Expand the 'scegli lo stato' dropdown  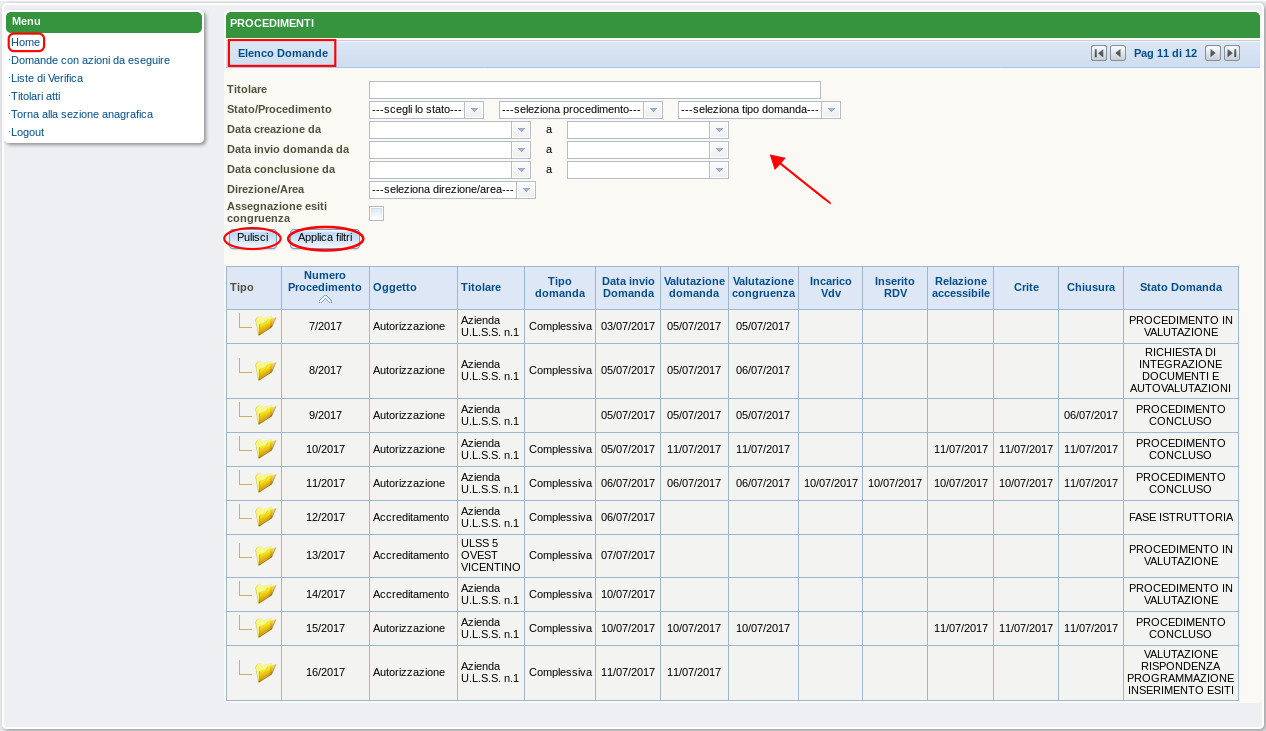click(x=474, y=110)
